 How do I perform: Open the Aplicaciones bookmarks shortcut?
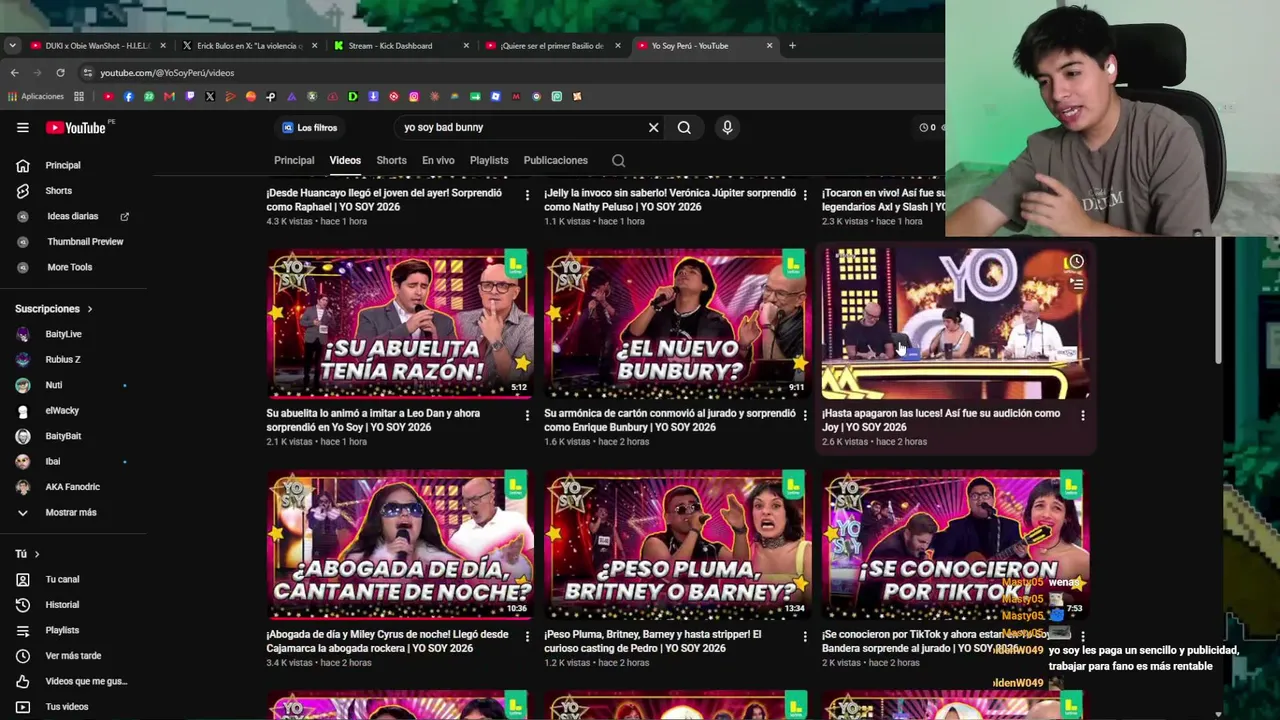tap(36, 97)
